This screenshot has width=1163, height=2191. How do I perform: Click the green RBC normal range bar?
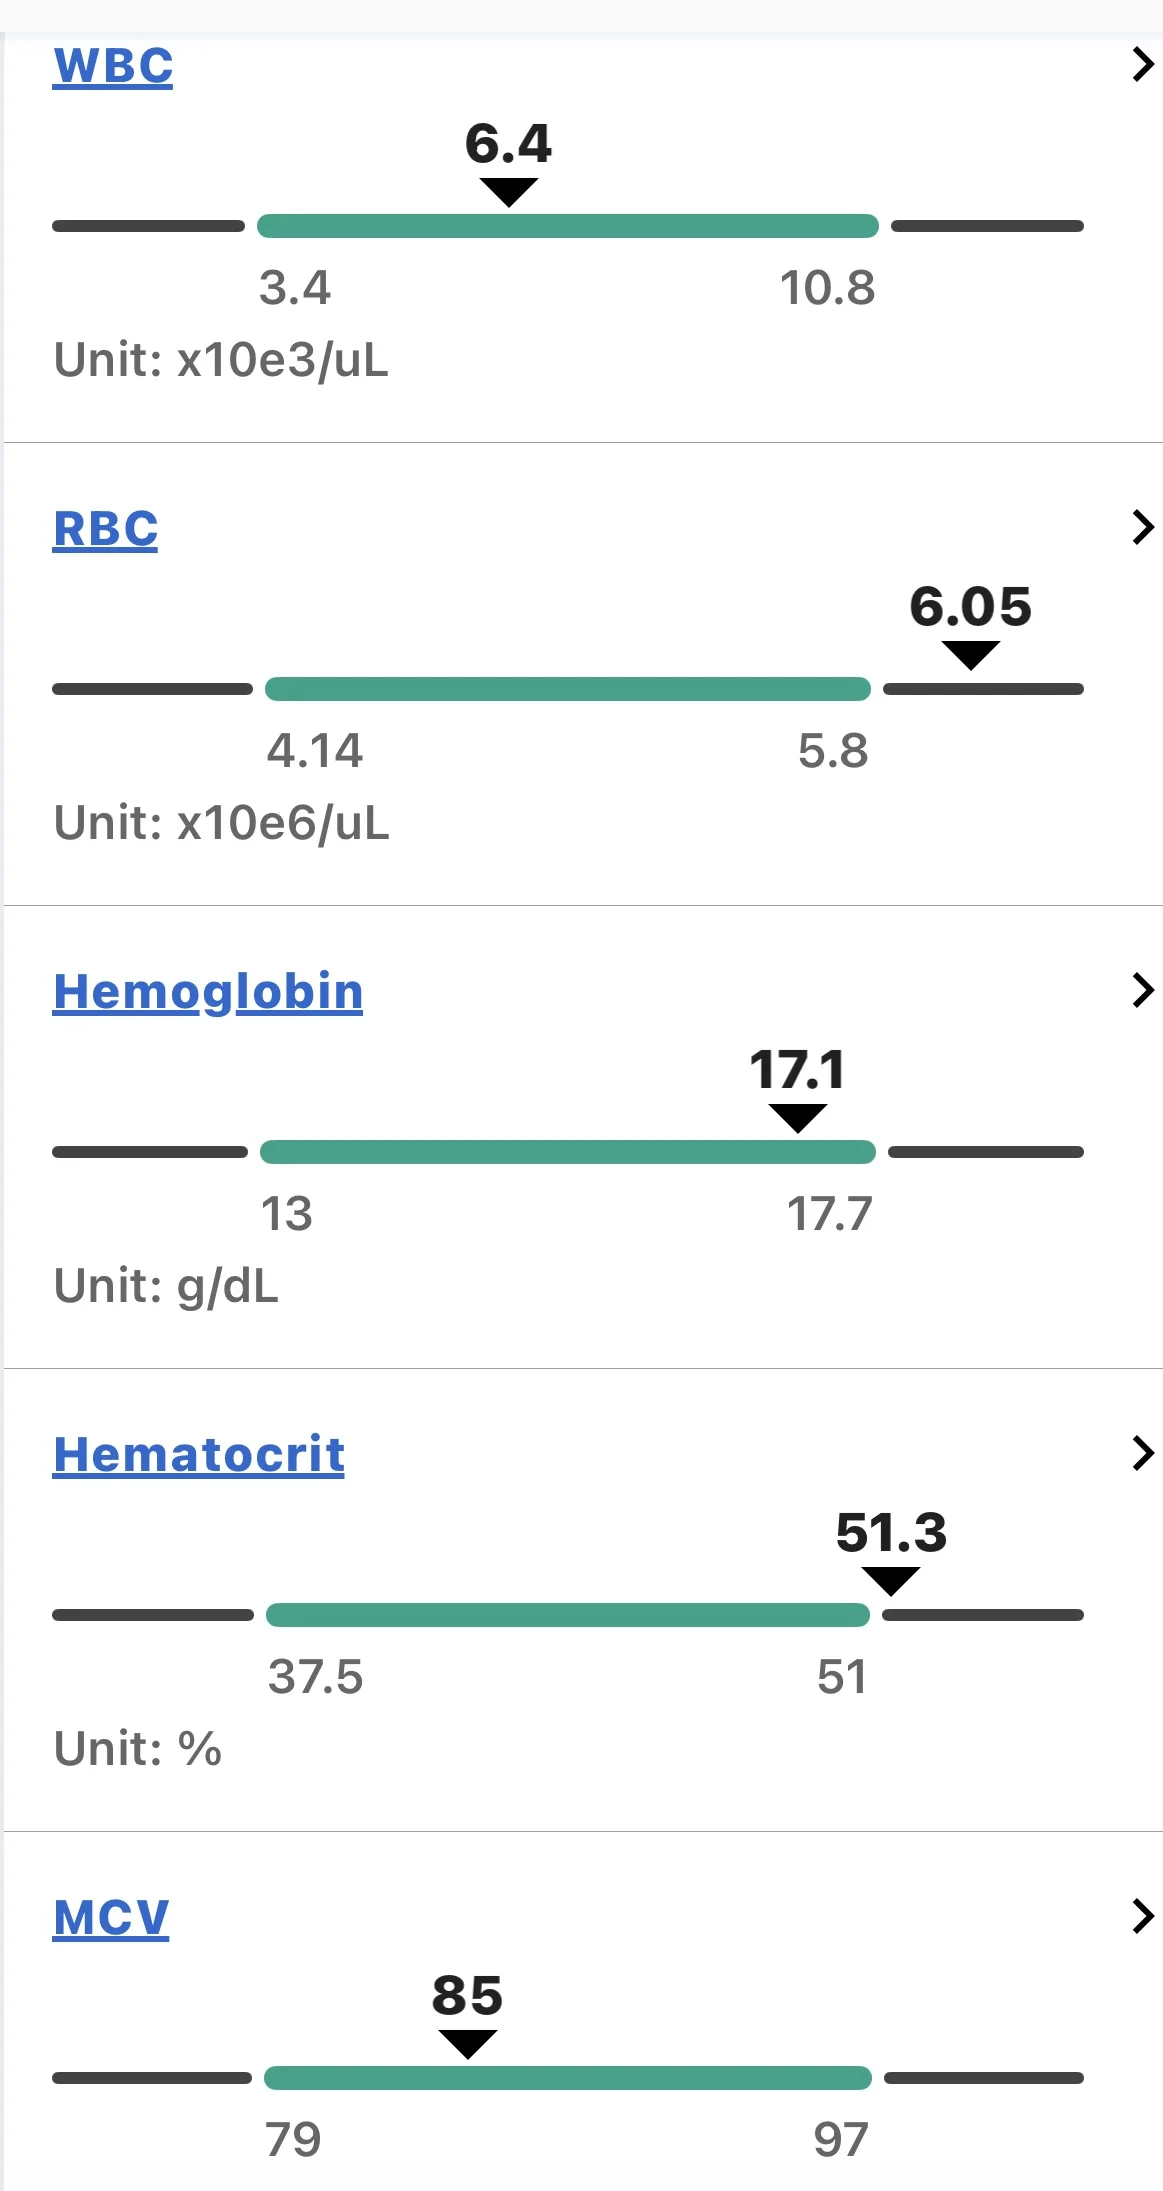pyautogui.click(x=568, y=689)
